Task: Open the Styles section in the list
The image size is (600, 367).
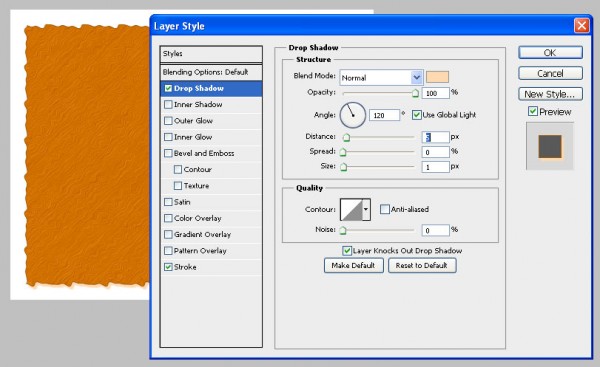Action: click(x=211, y=54)
